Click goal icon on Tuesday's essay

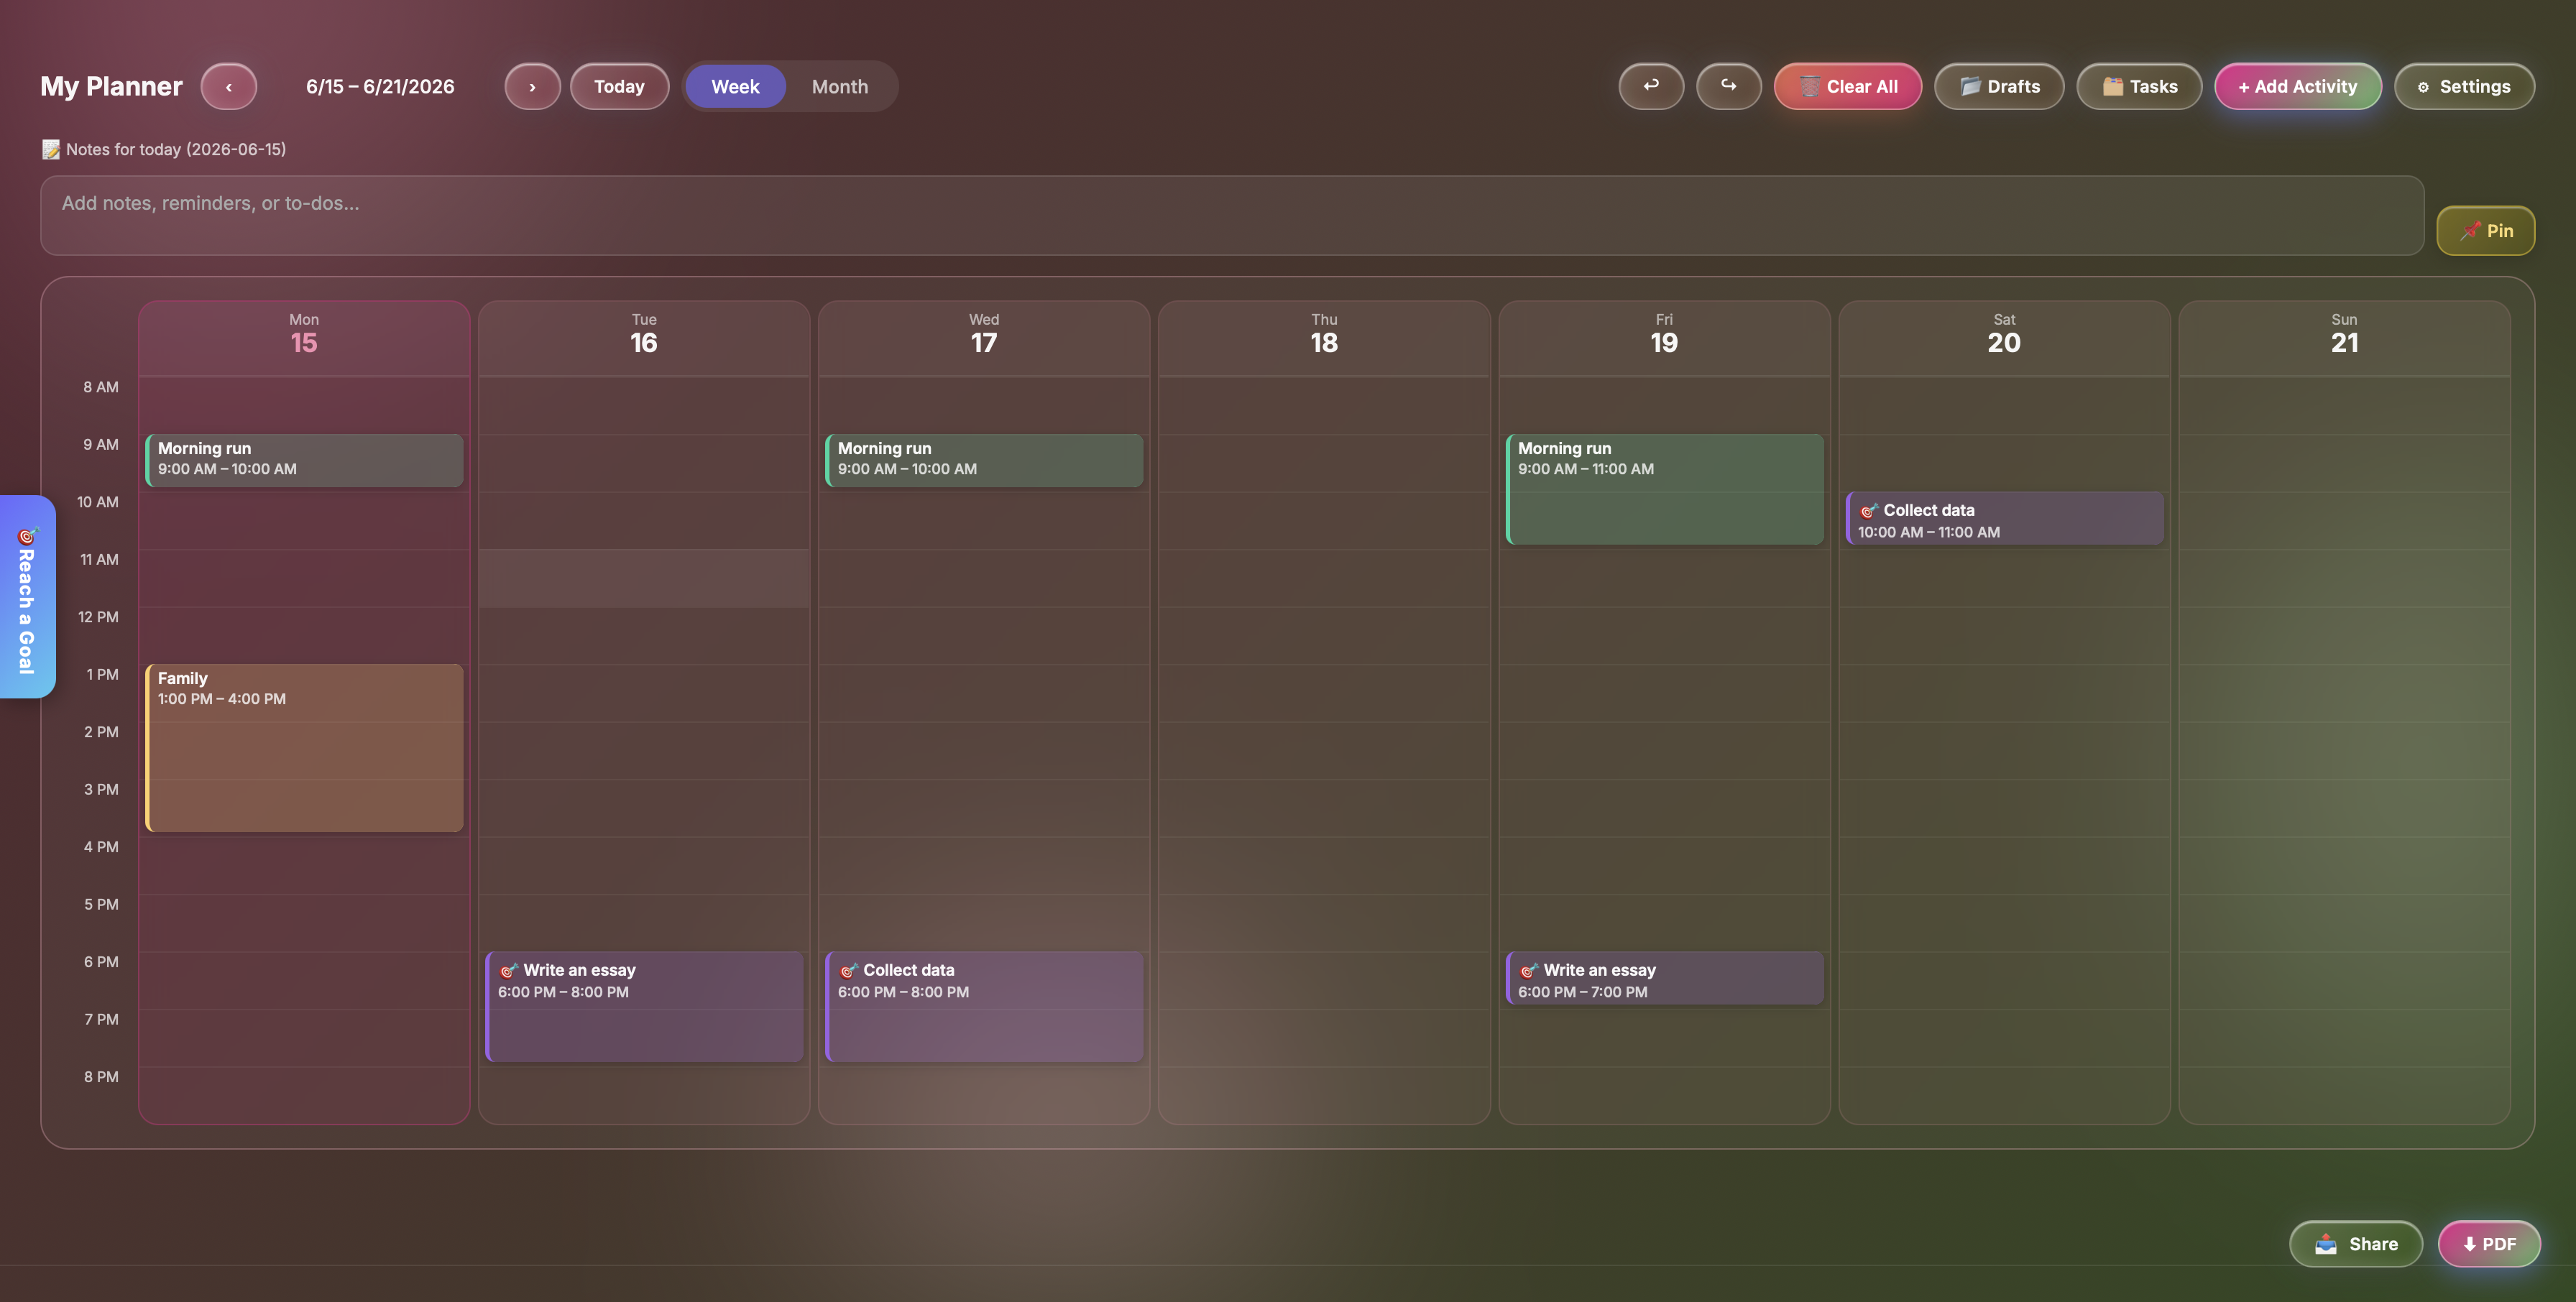coord(508,970)
